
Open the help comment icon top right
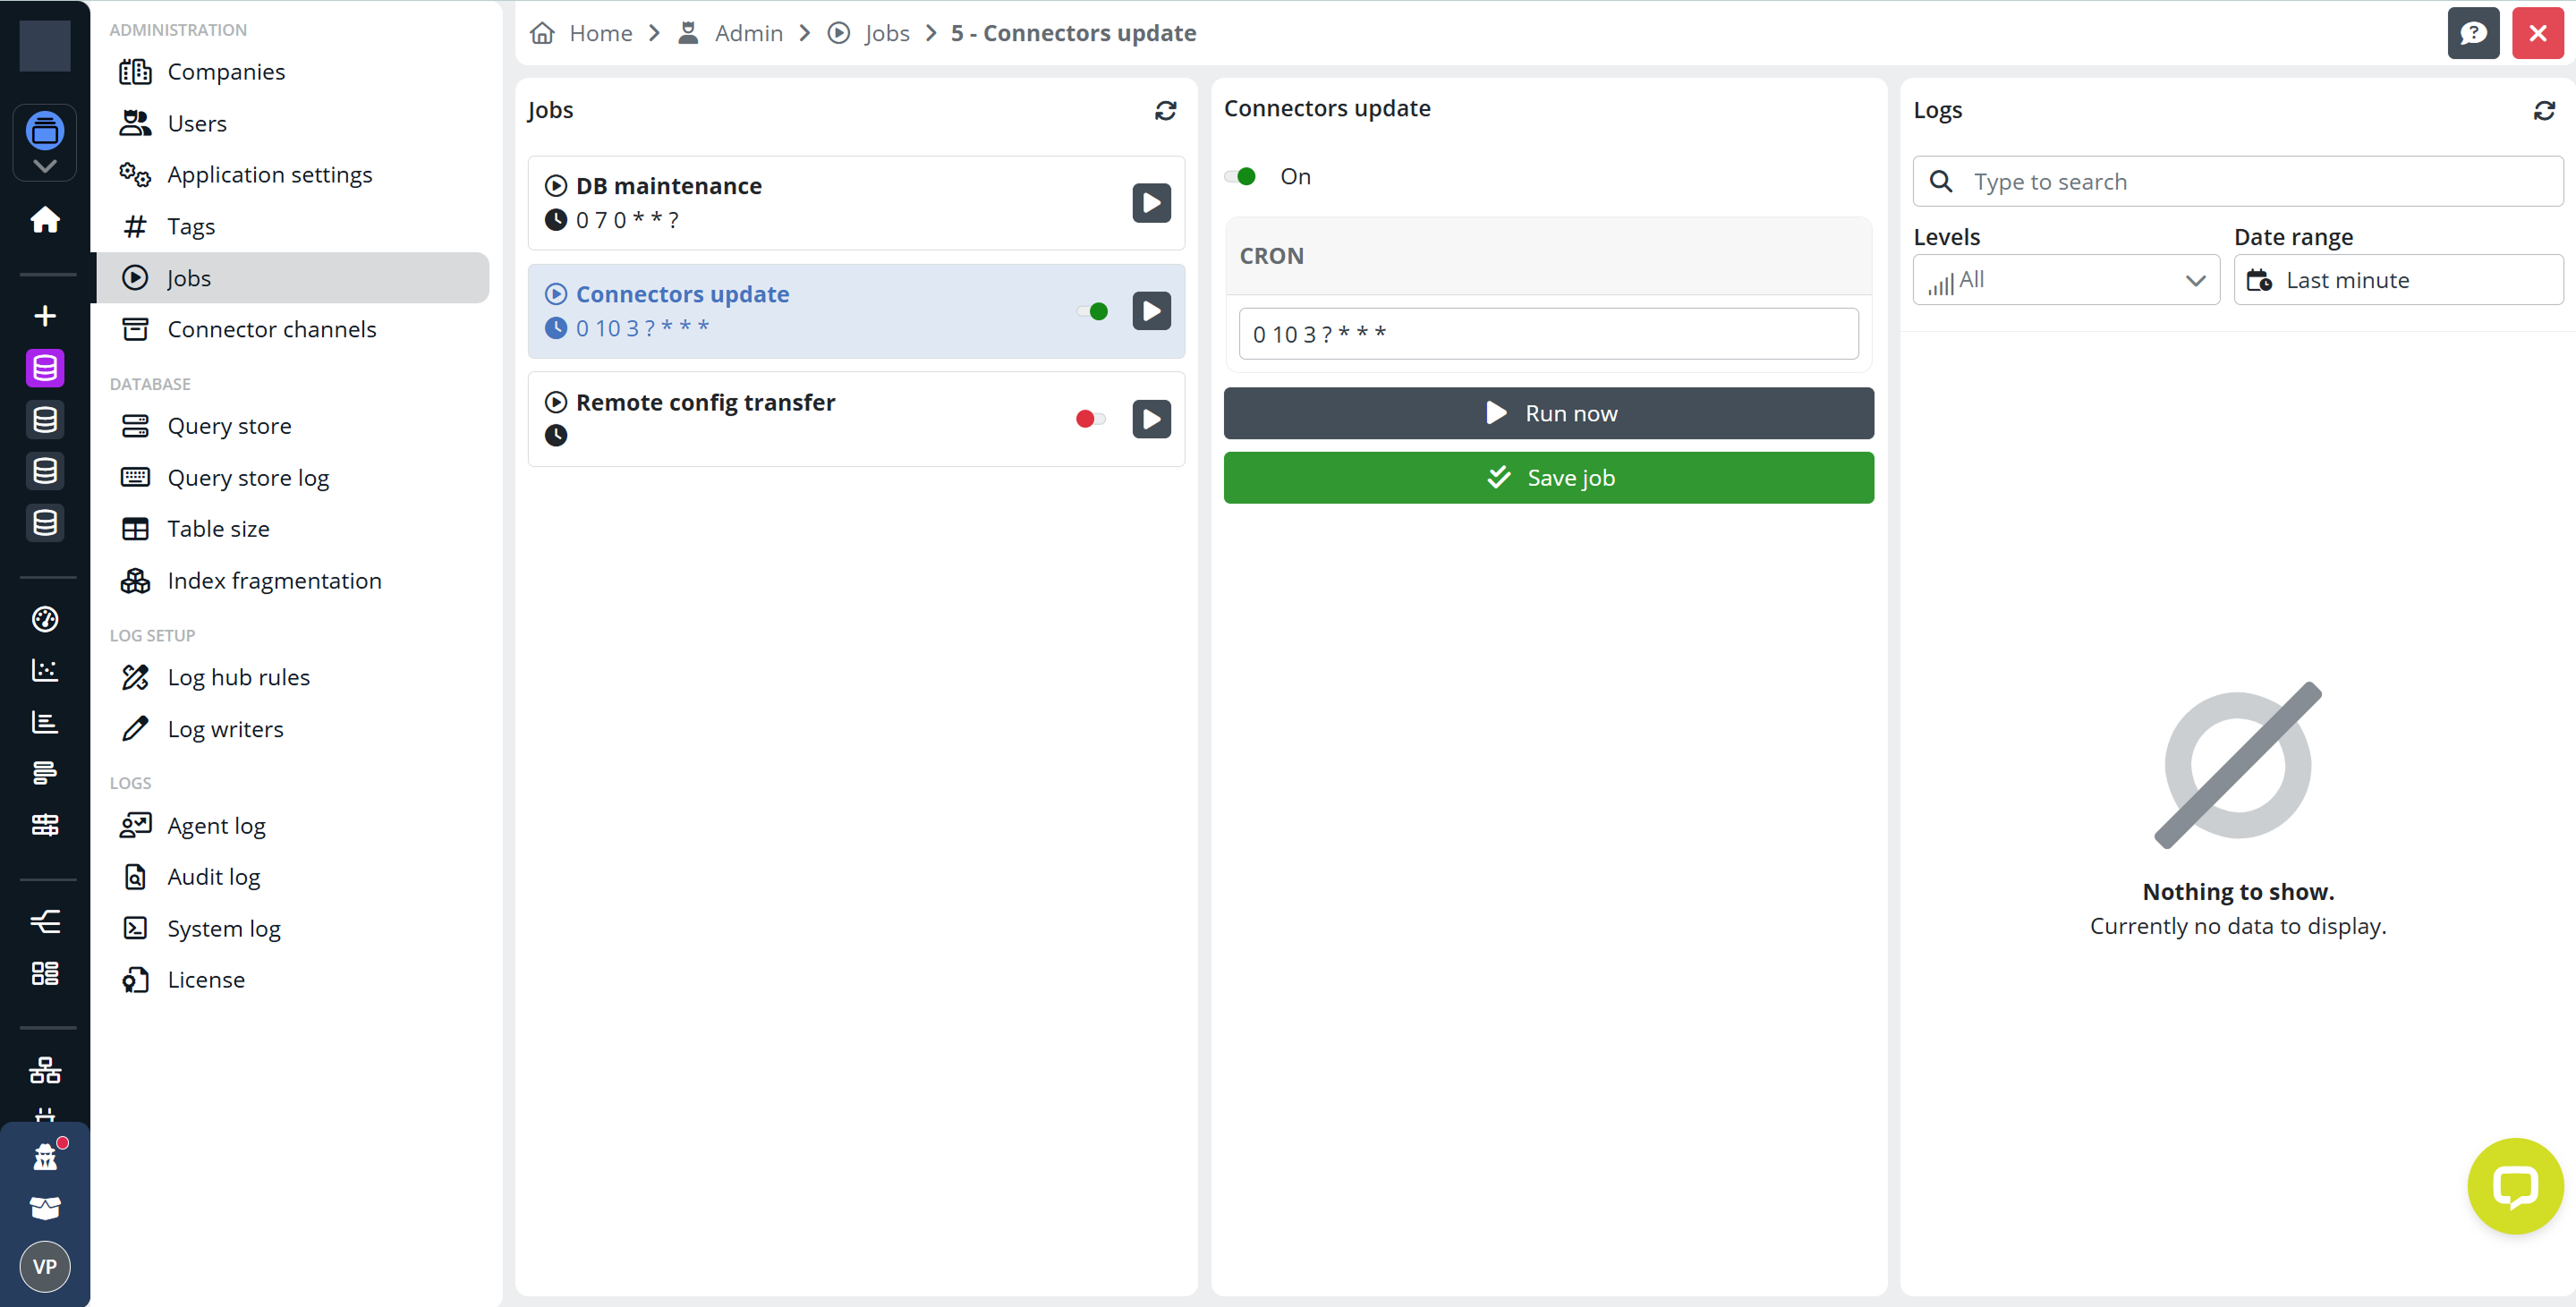(x=2472, y=33)
